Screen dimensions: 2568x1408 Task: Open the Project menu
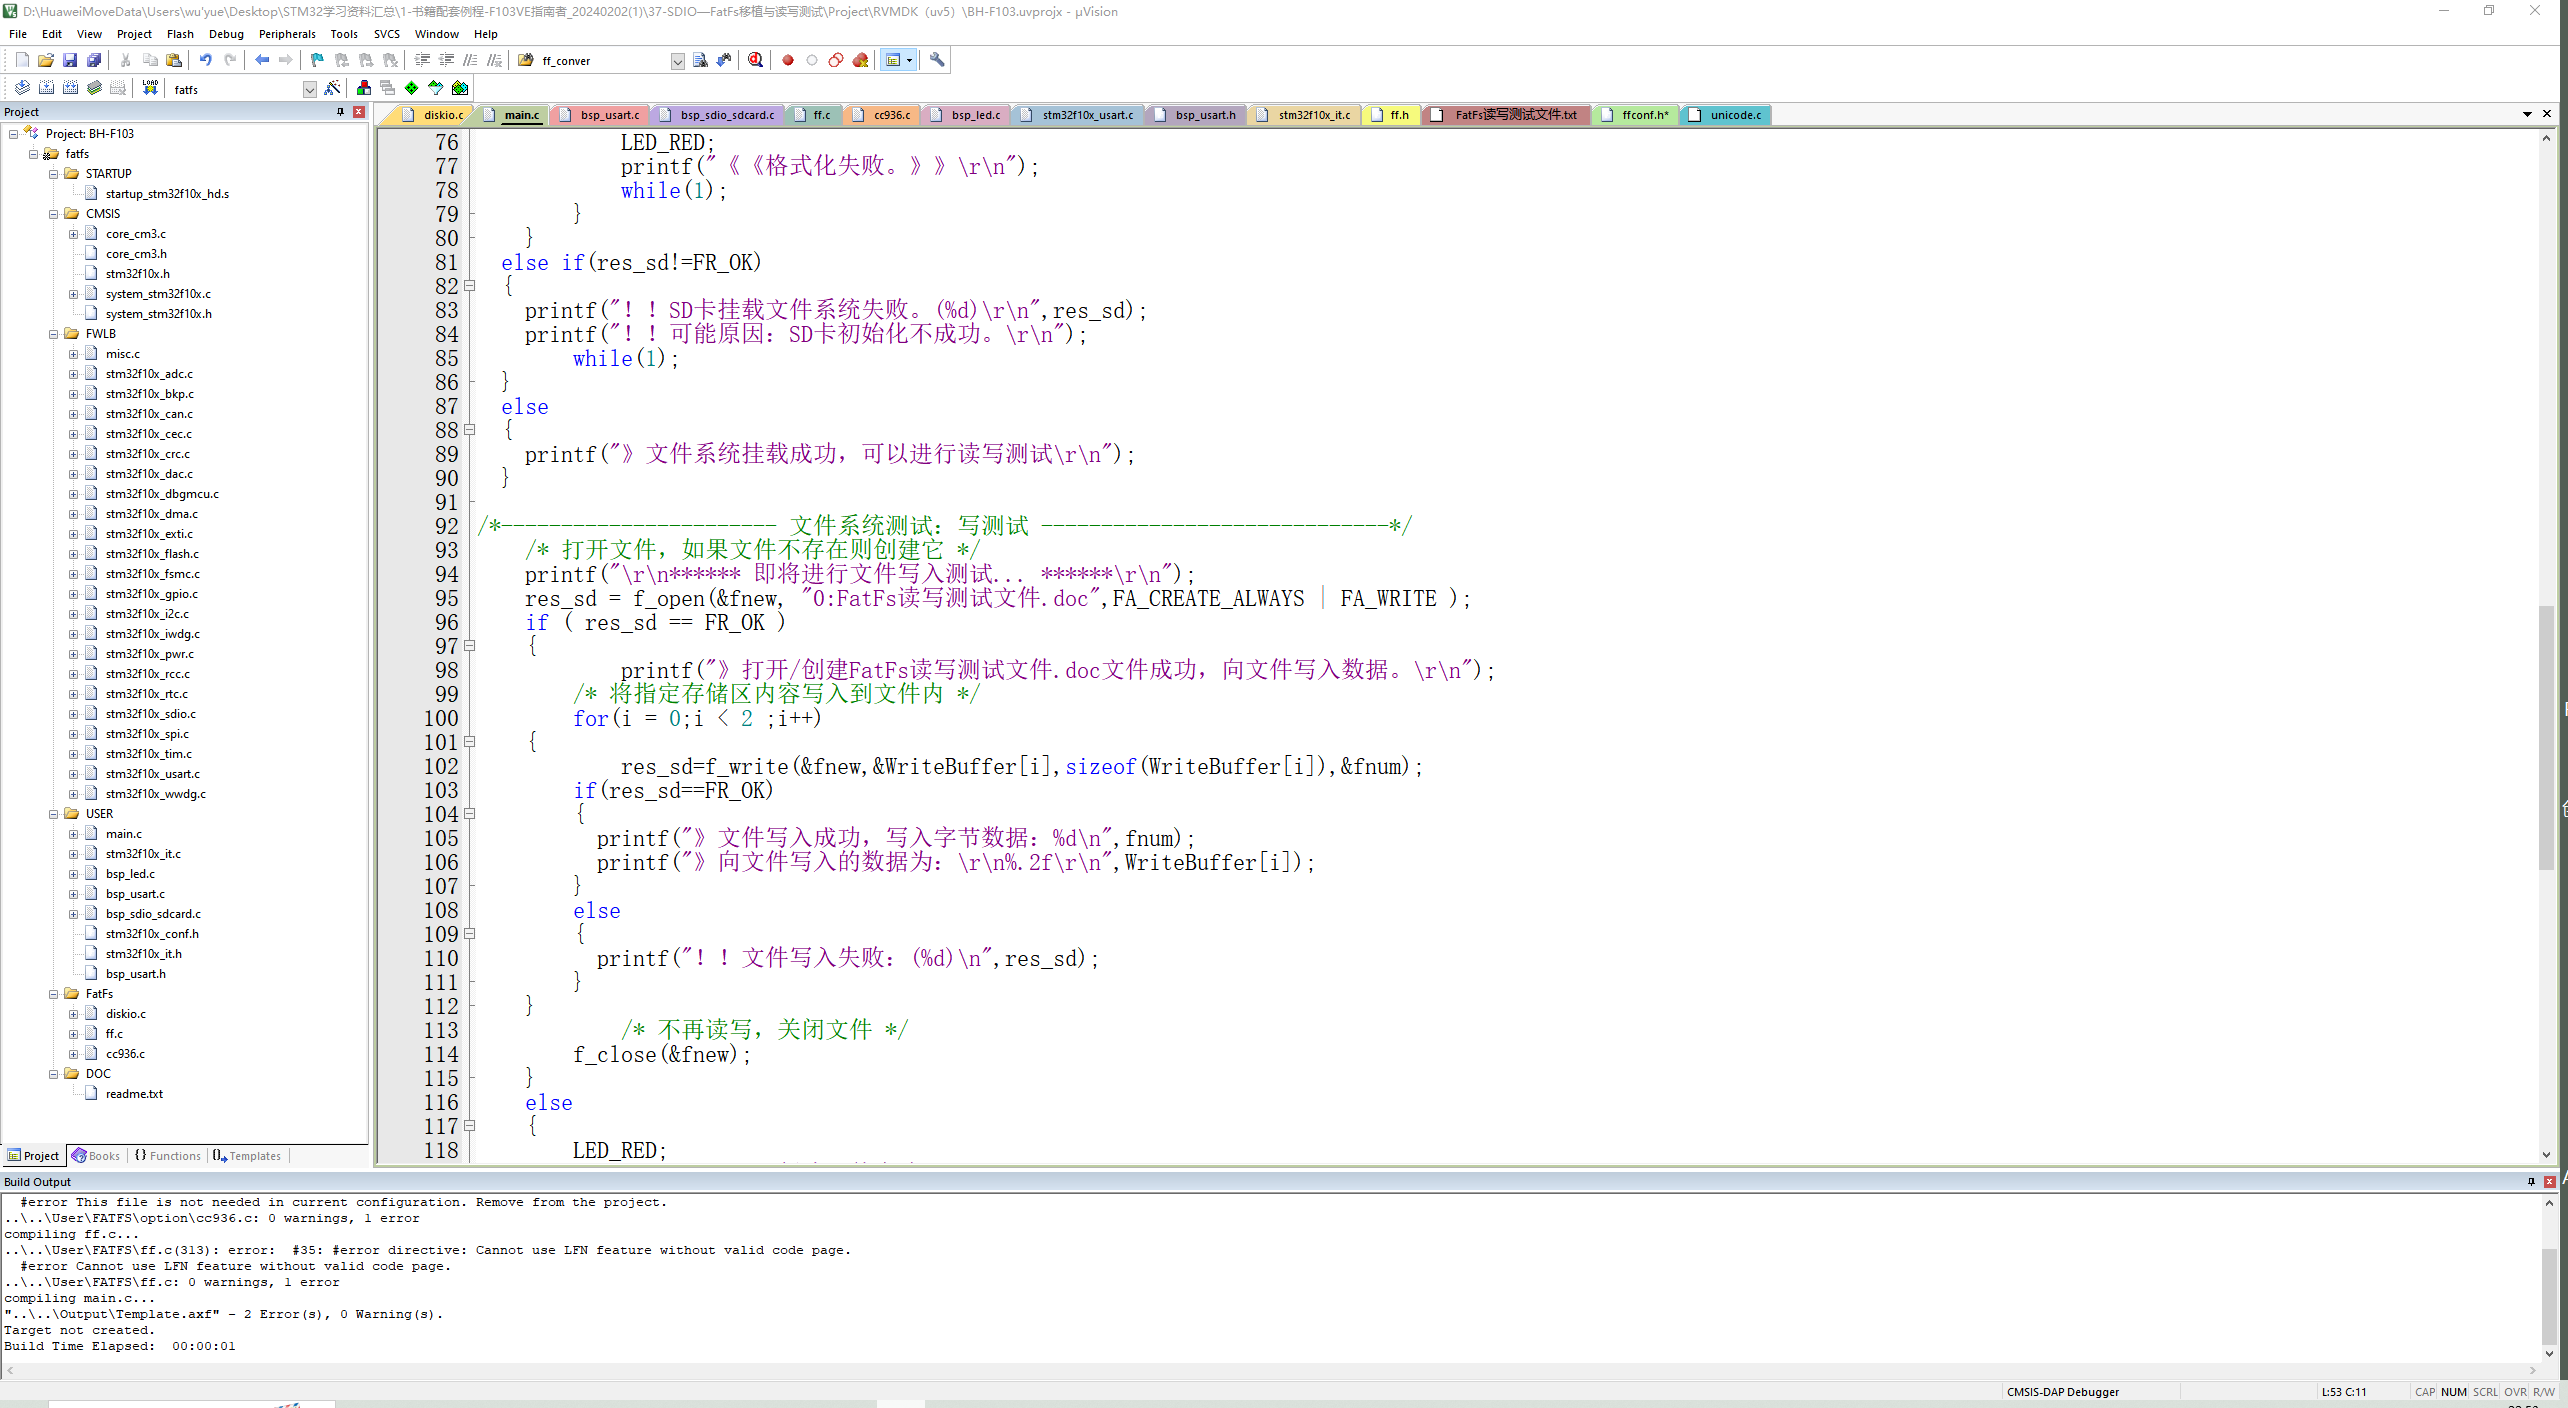(x=134, y=34)
